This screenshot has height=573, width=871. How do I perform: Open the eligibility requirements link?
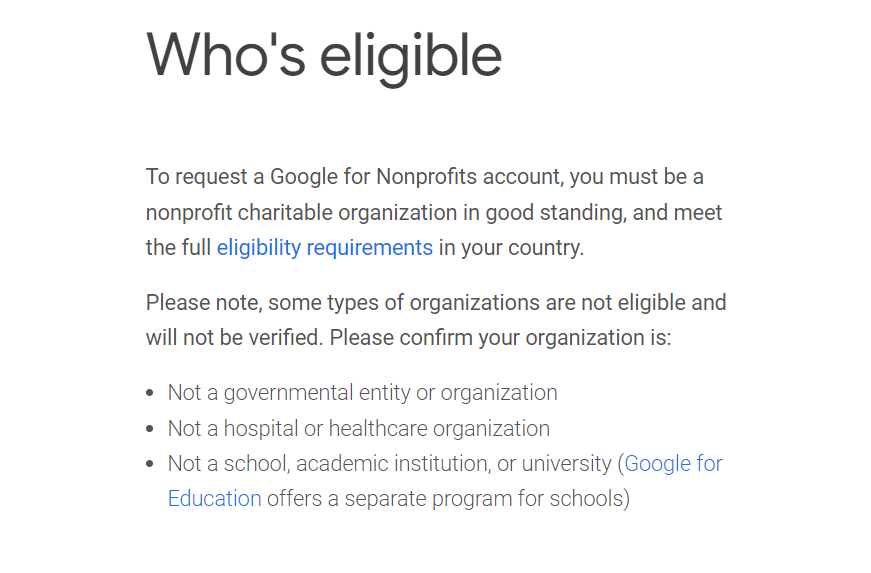click(x=324, y=248)
